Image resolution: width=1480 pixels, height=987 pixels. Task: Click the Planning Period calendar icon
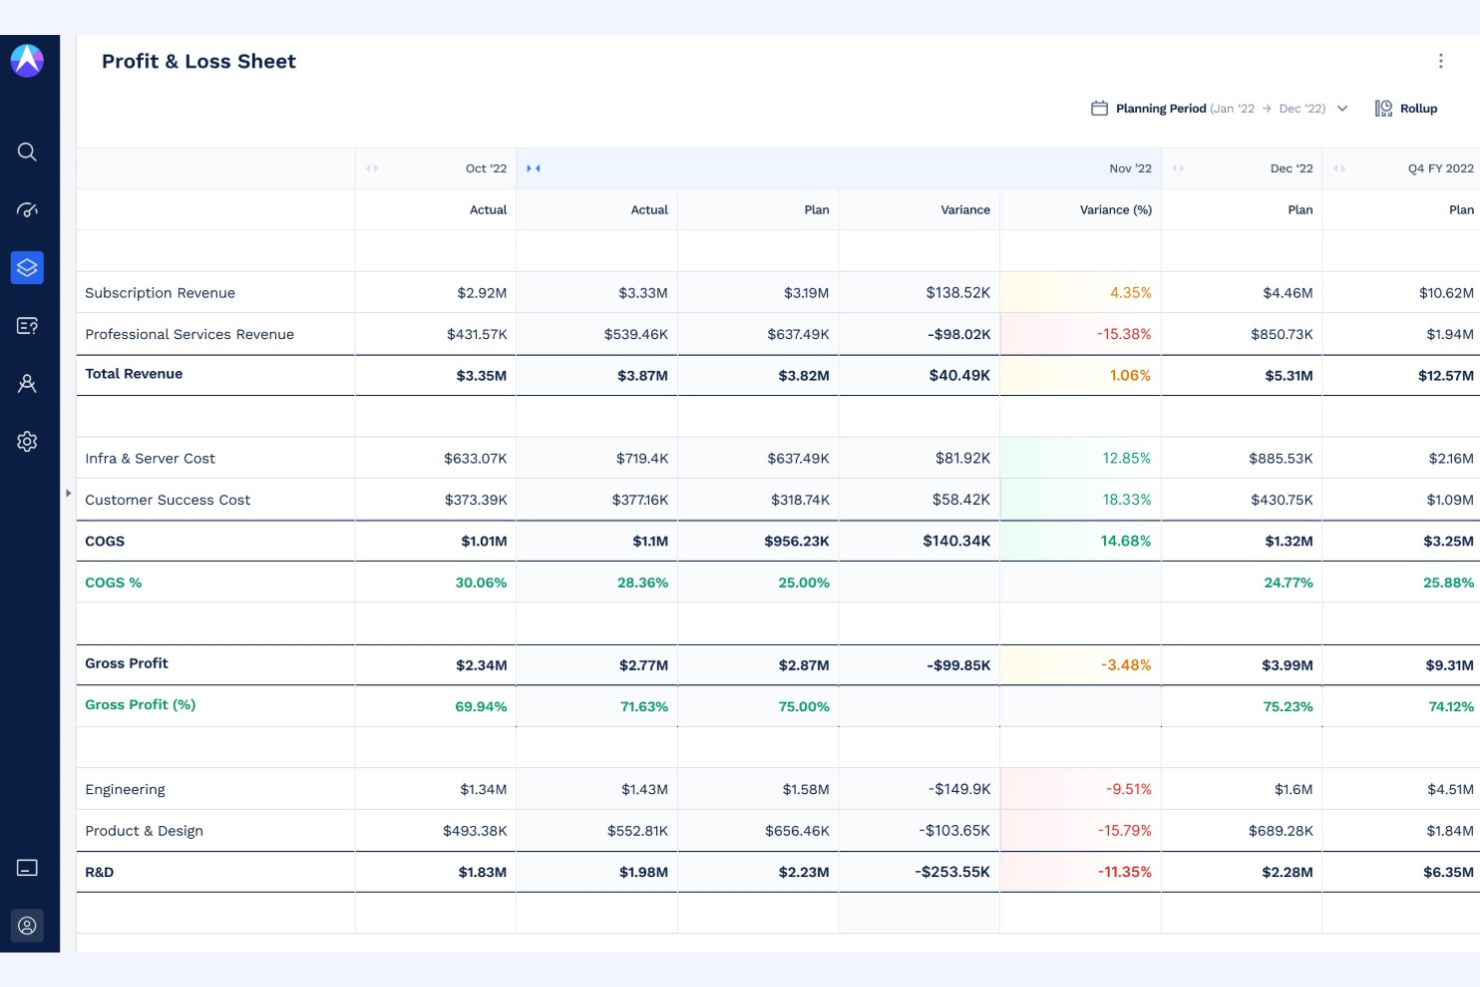(1100, 108)
